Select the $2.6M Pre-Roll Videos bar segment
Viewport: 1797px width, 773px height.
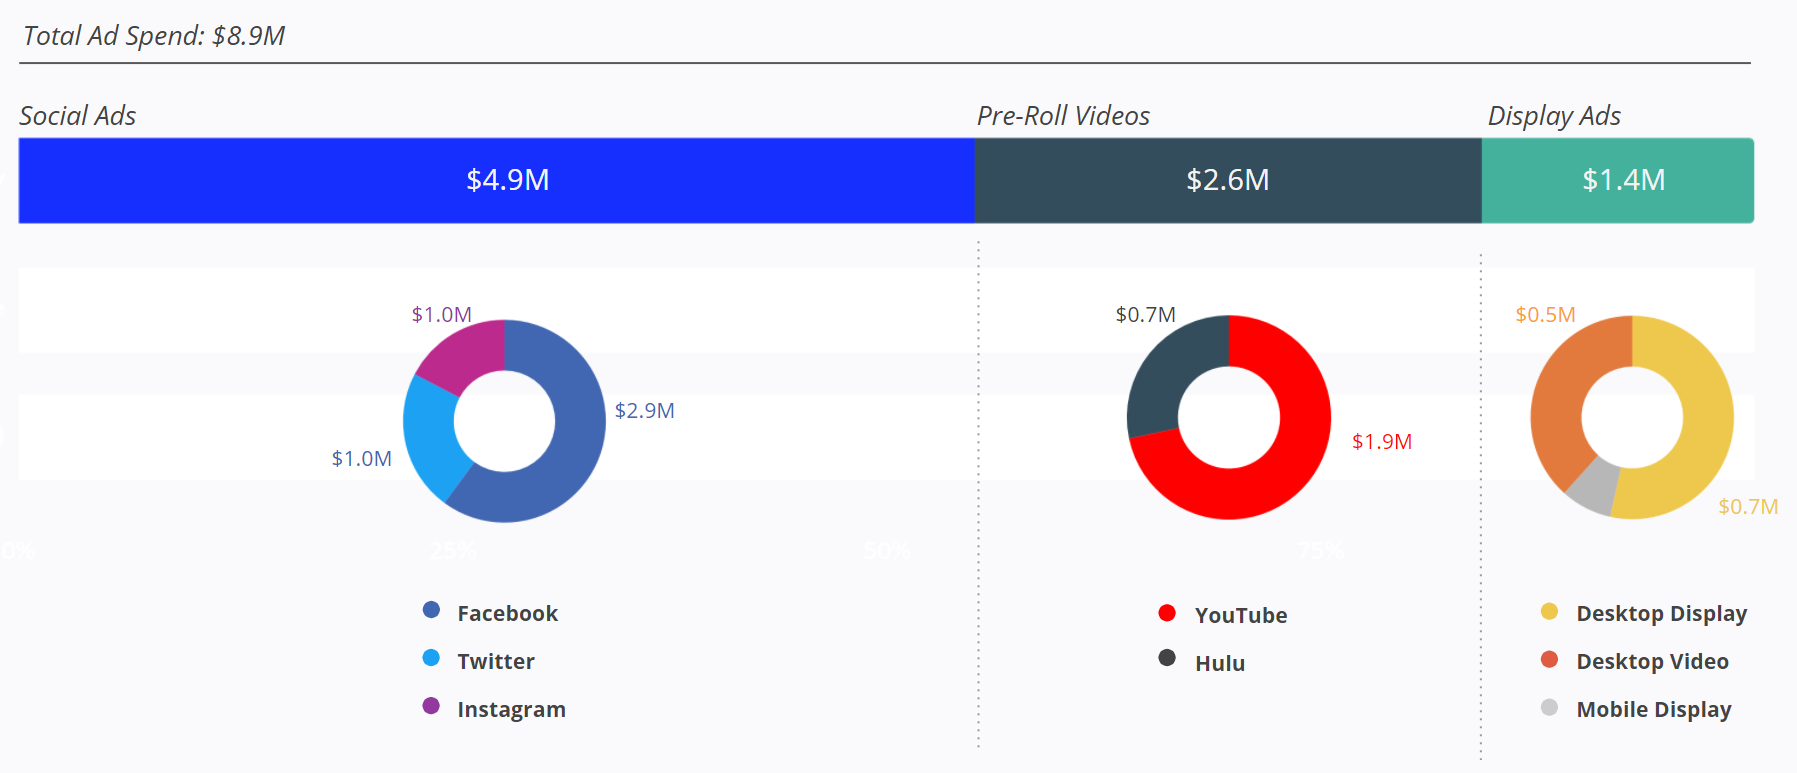pyautogui.click(x=1227, y=180)
